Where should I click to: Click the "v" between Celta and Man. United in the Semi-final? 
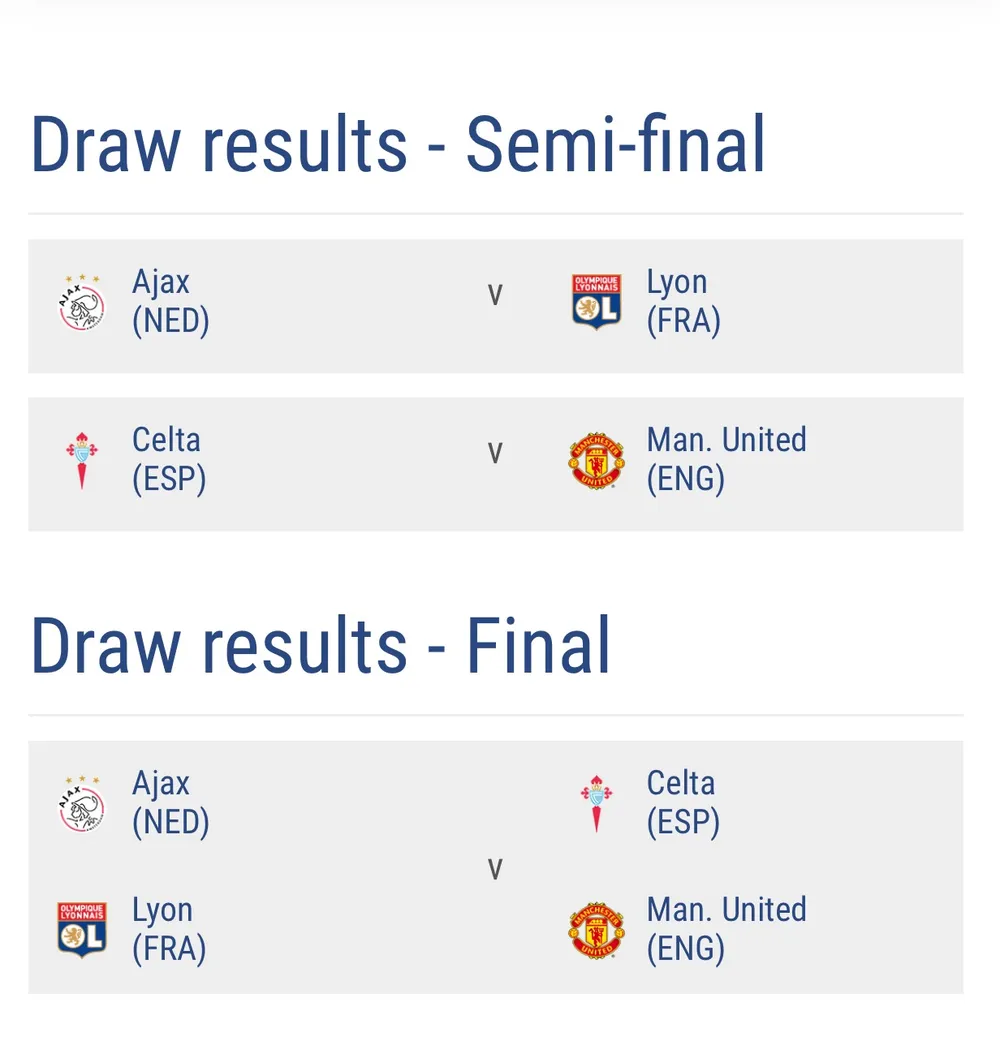495,454
